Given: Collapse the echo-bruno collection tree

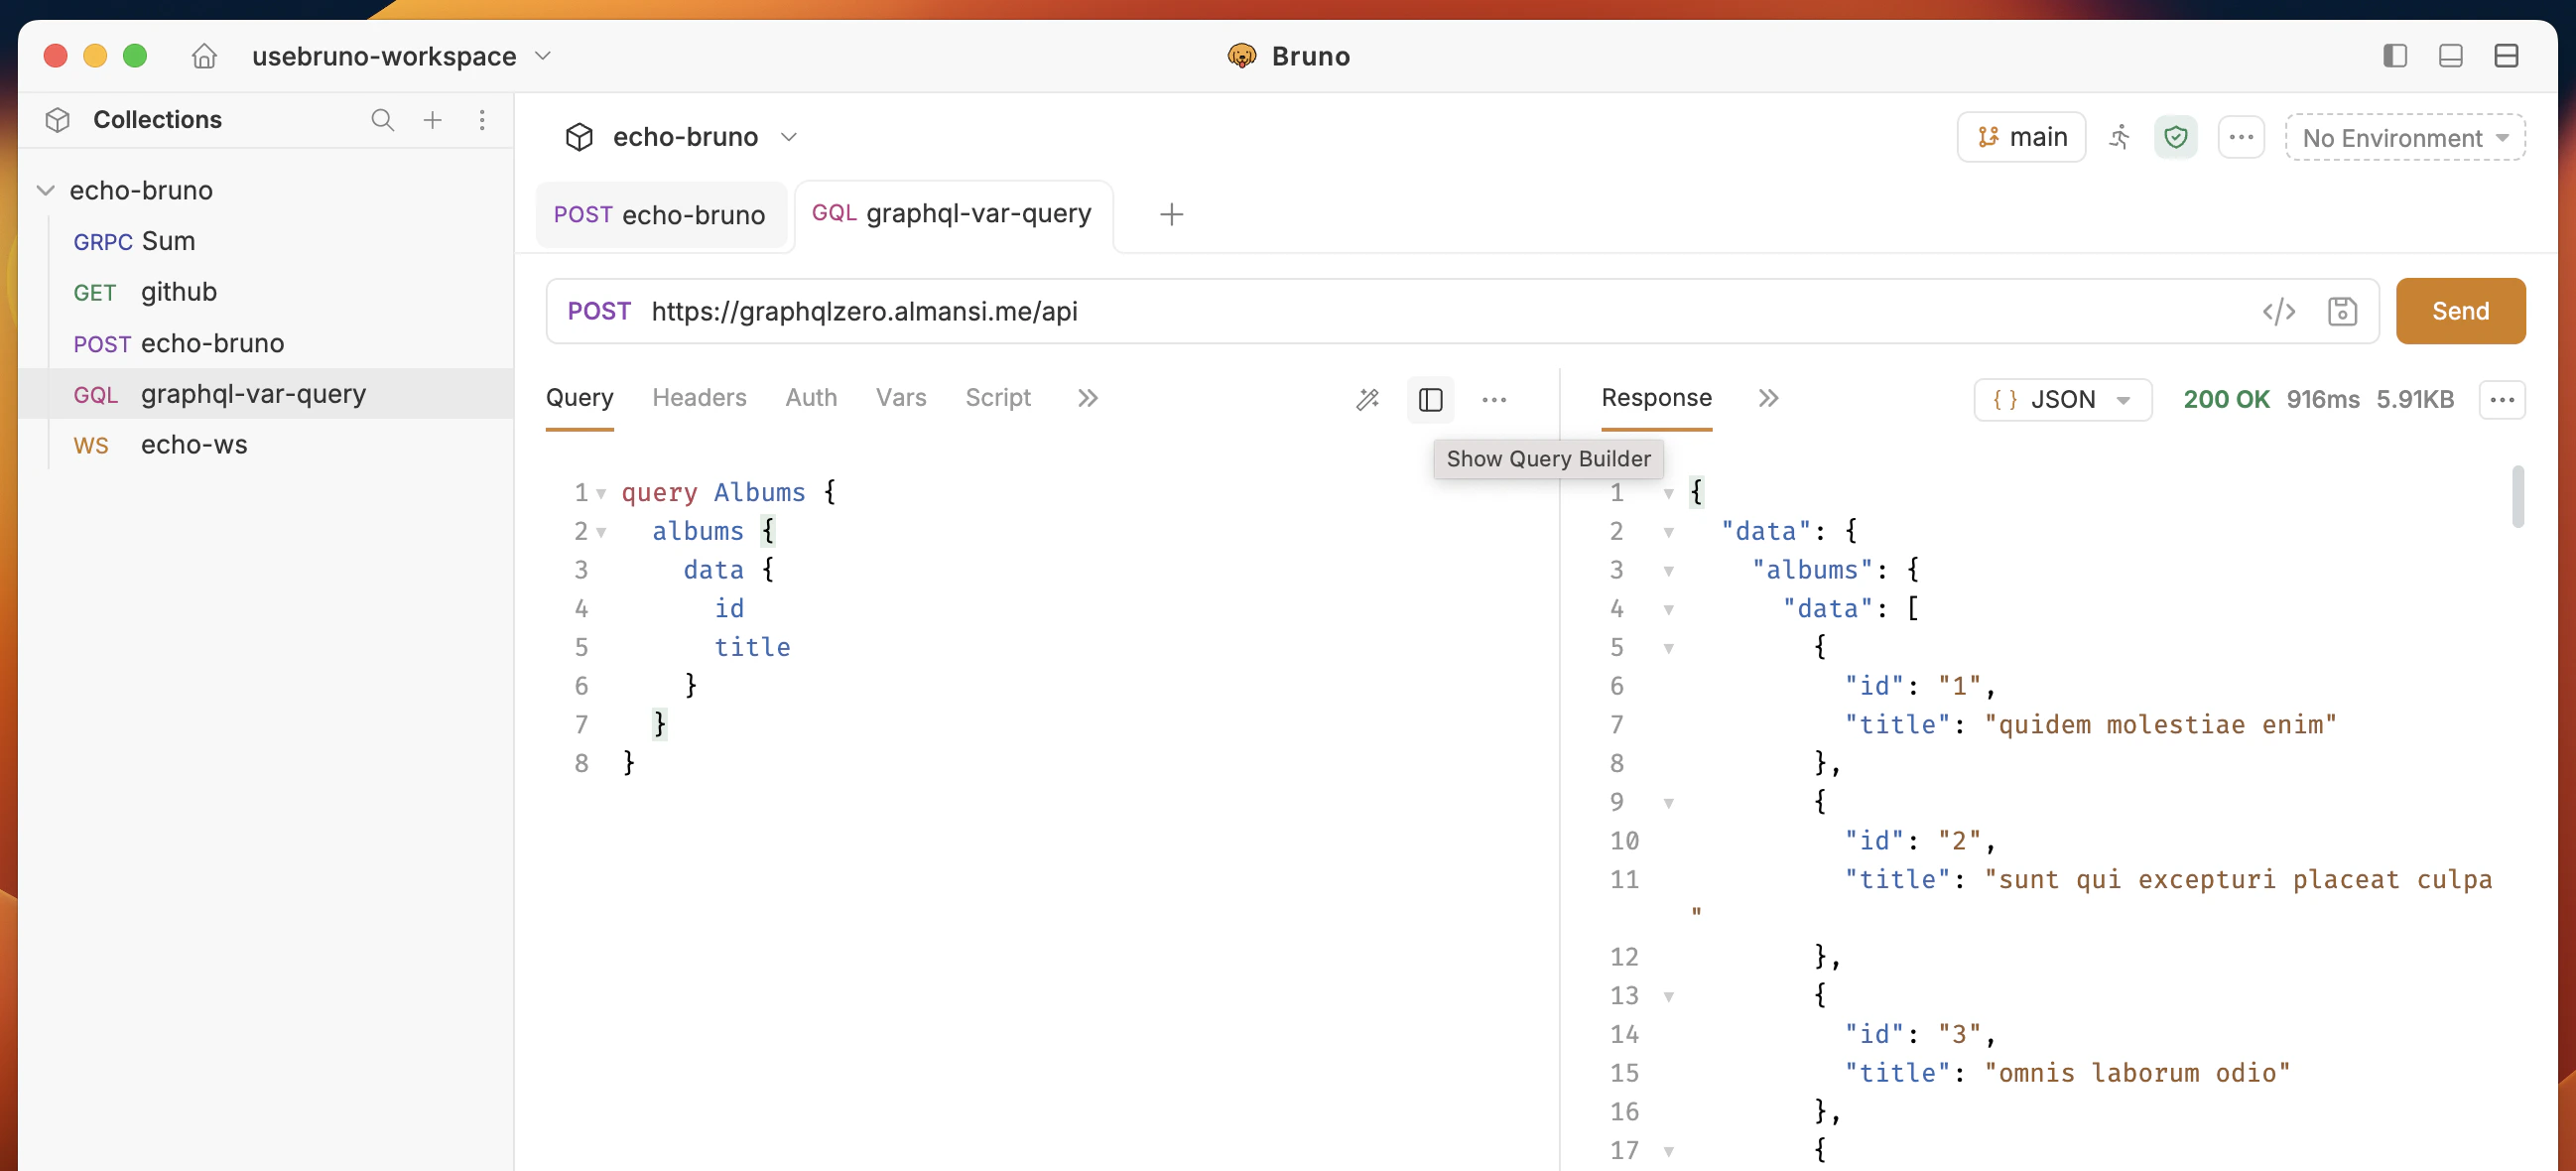Looking at the screenshot, I should (x=45, y=189).
